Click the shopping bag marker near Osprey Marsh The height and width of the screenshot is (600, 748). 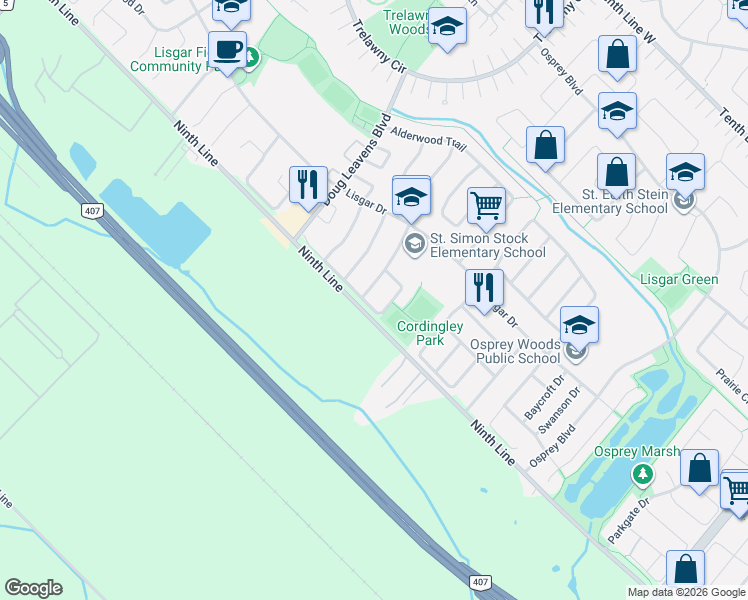click(699, 470)
